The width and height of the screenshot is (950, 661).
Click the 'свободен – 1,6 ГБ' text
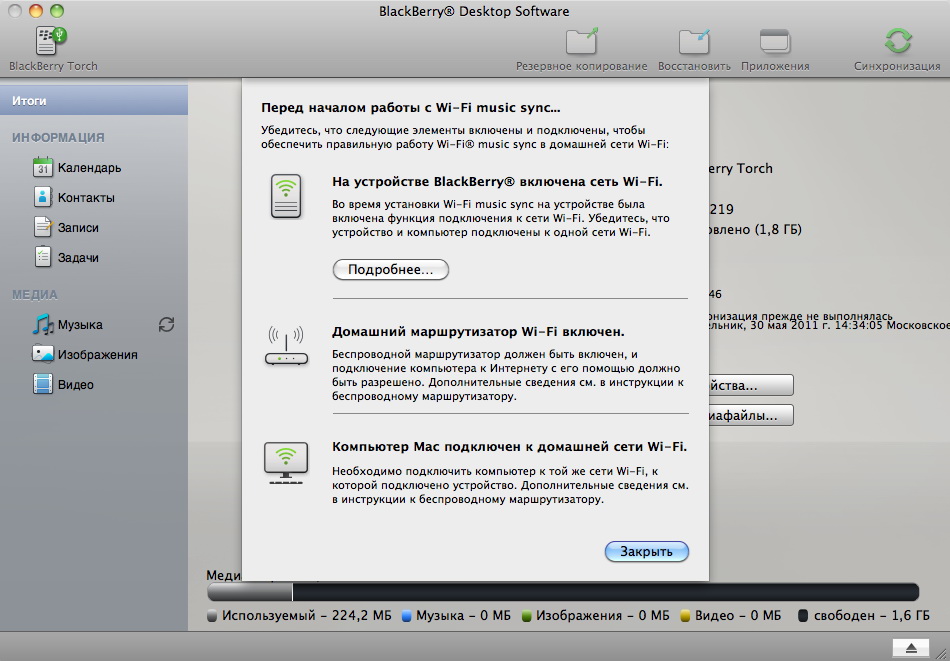(x=871, y=616)
